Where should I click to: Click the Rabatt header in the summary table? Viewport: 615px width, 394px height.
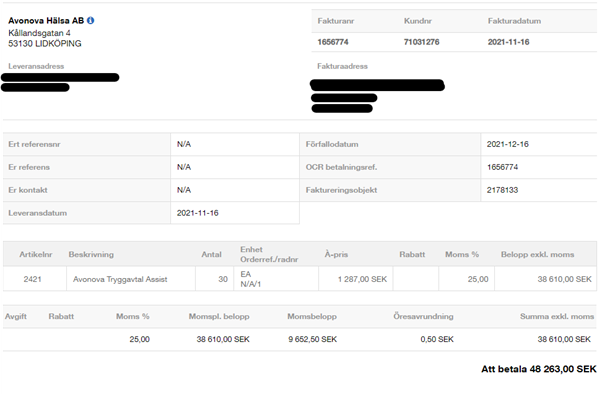click(61, 316)
